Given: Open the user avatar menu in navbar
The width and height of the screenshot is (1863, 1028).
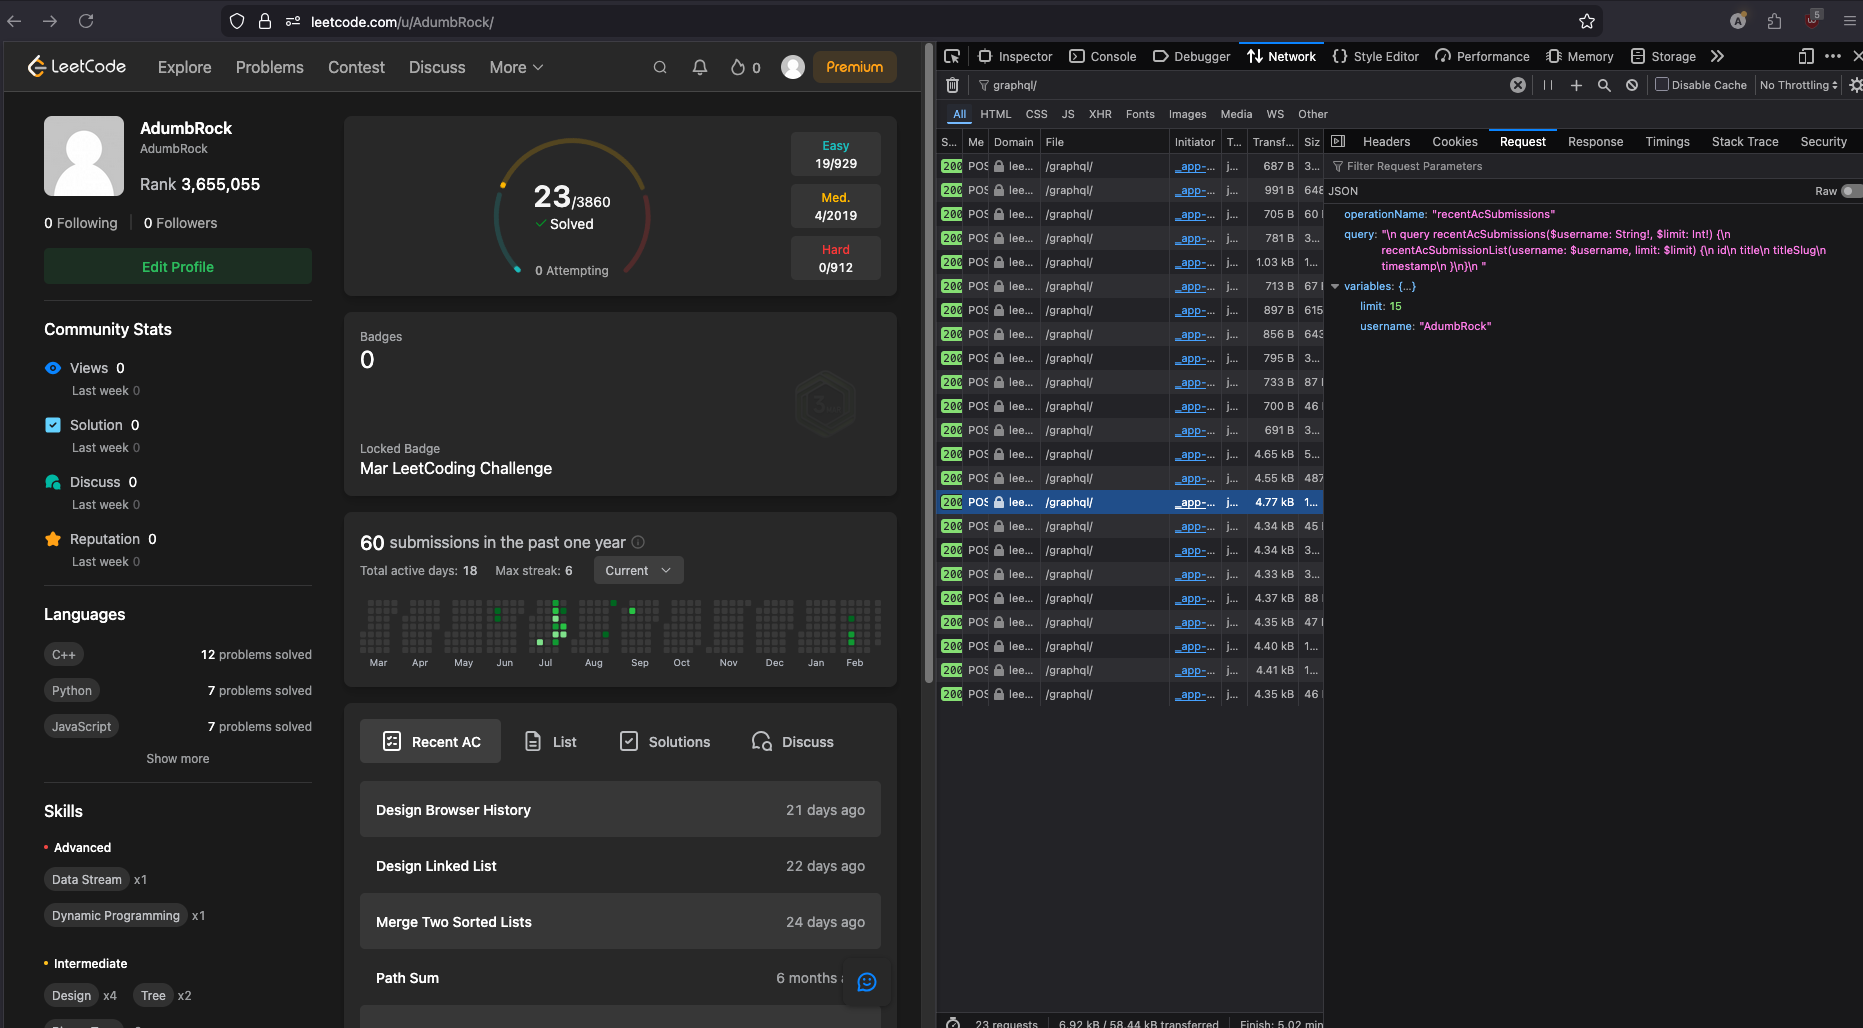Looking at the screenshot, I should pos(793,67).
